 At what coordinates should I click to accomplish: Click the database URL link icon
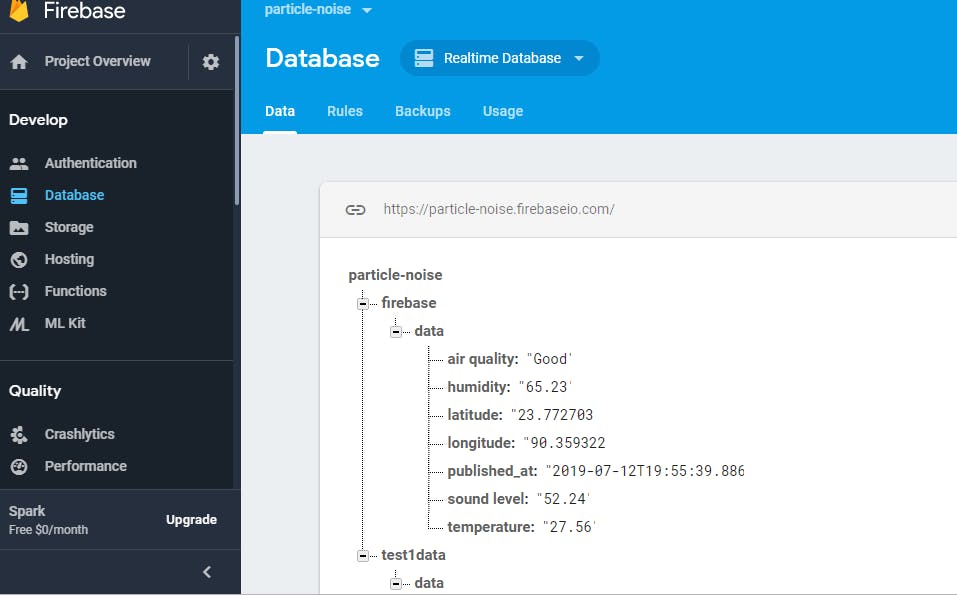(x=355, y=210)
